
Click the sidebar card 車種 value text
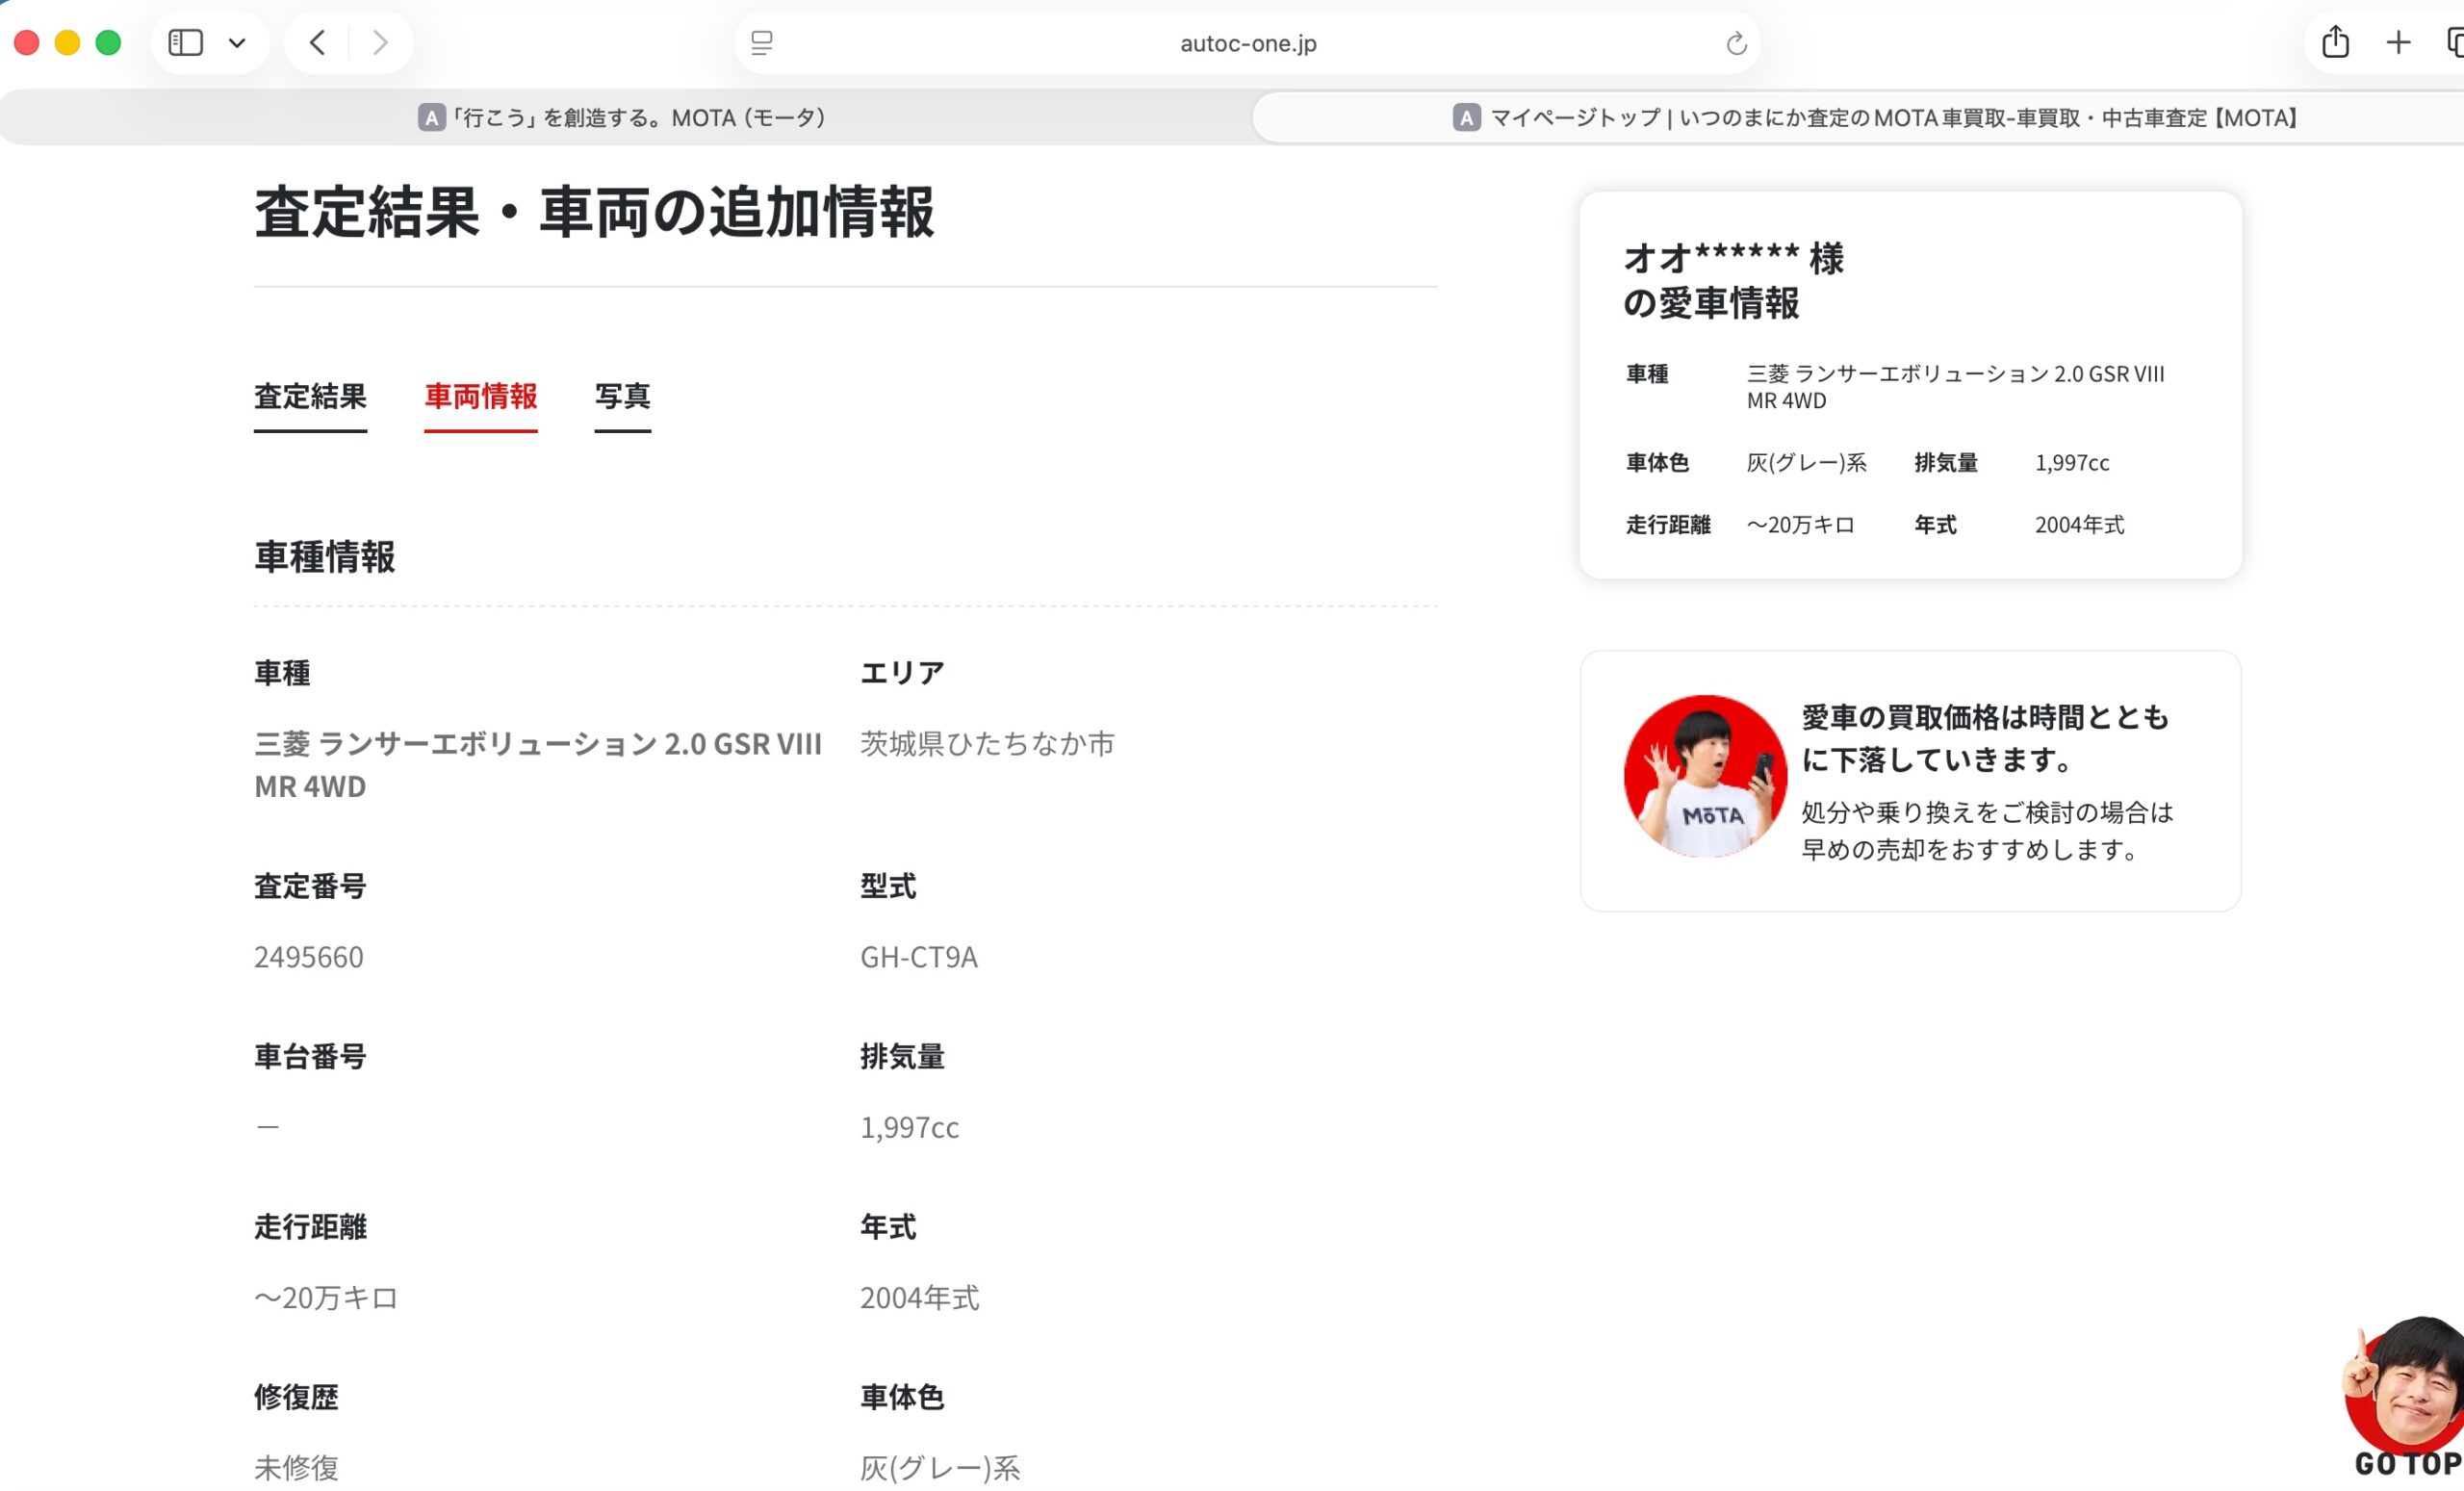click(1955, 387)
